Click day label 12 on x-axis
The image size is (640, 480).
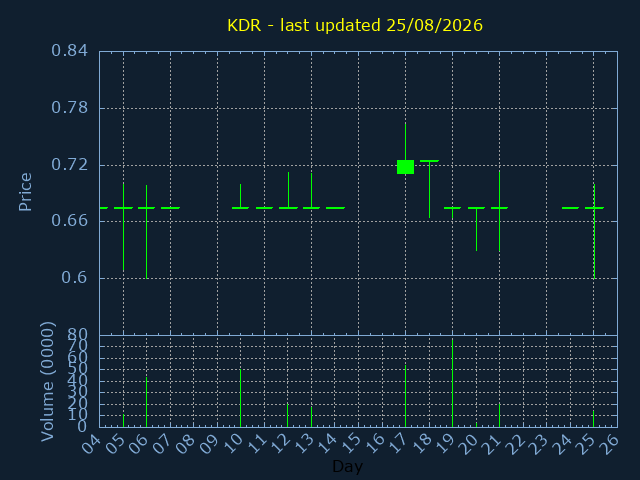click(279, 444)
